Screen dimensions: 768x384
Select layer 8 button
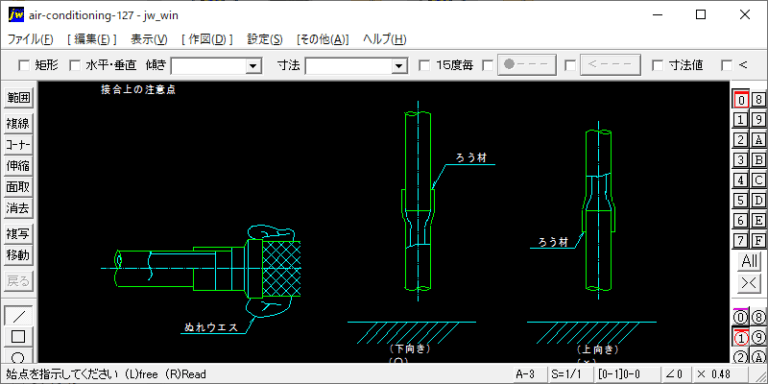click(758, 99)
